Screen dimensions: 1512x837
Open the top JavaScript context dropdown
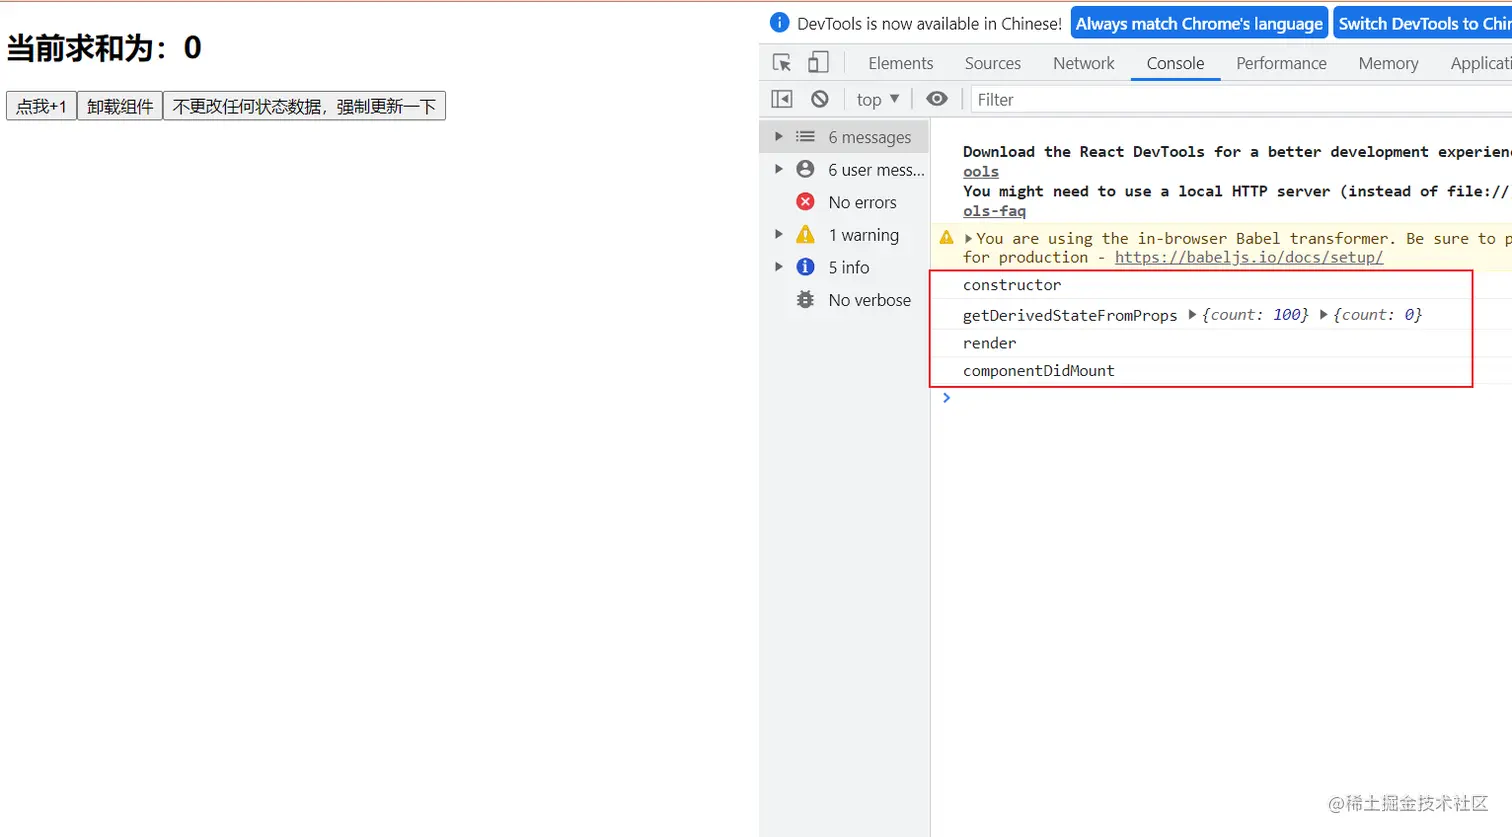878,99
